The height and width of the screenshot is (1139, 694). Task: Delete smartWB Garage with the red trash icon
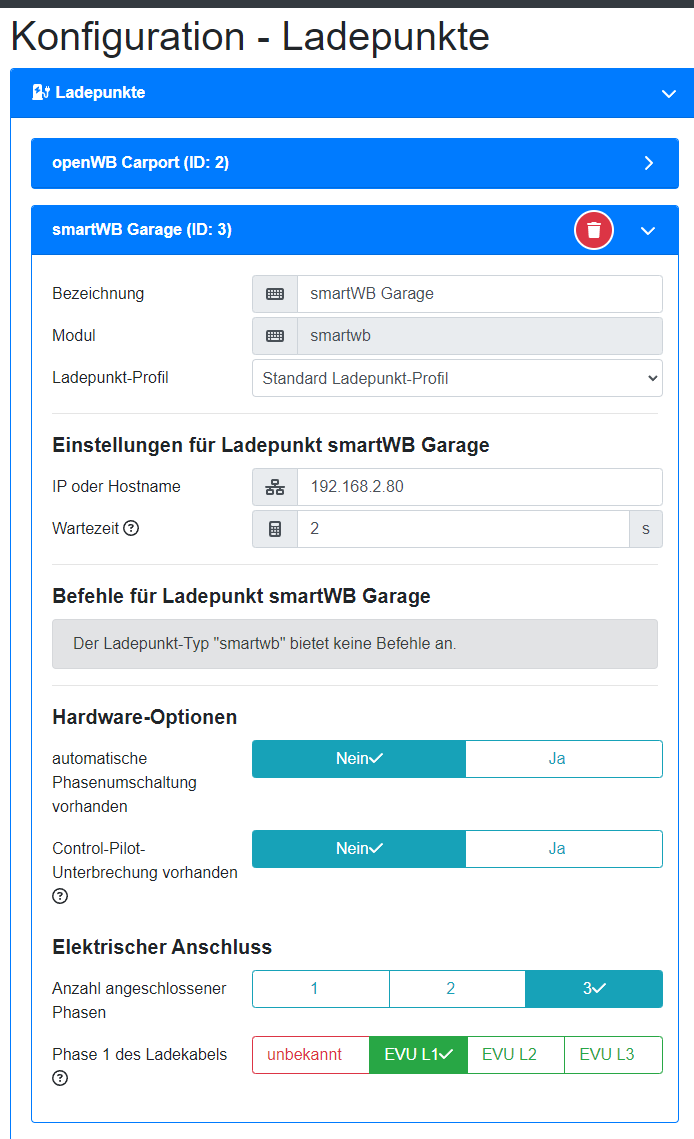(x=594, y=230)
